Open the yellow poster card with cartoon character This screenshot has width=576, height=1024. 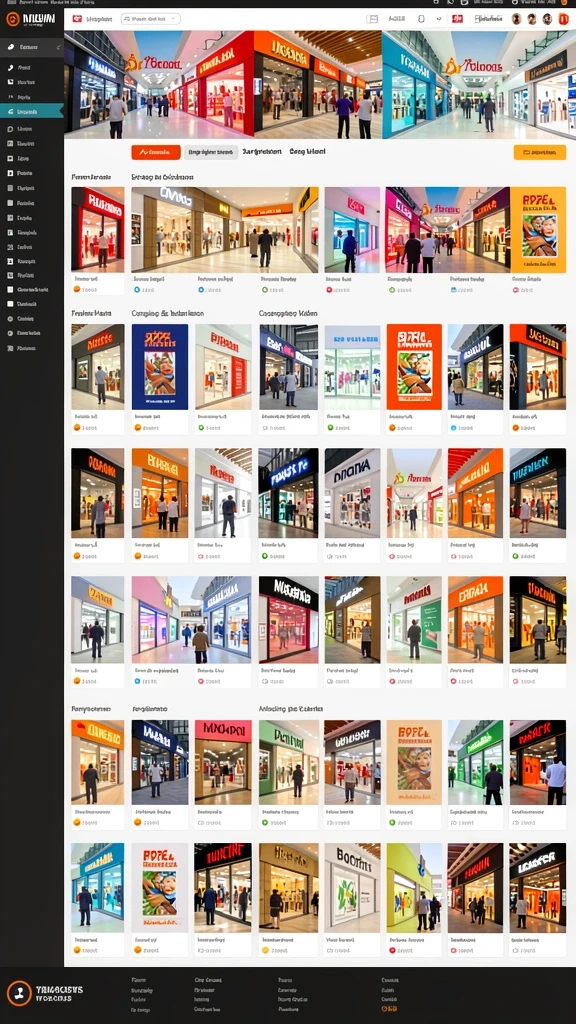[x=537, y=230]
